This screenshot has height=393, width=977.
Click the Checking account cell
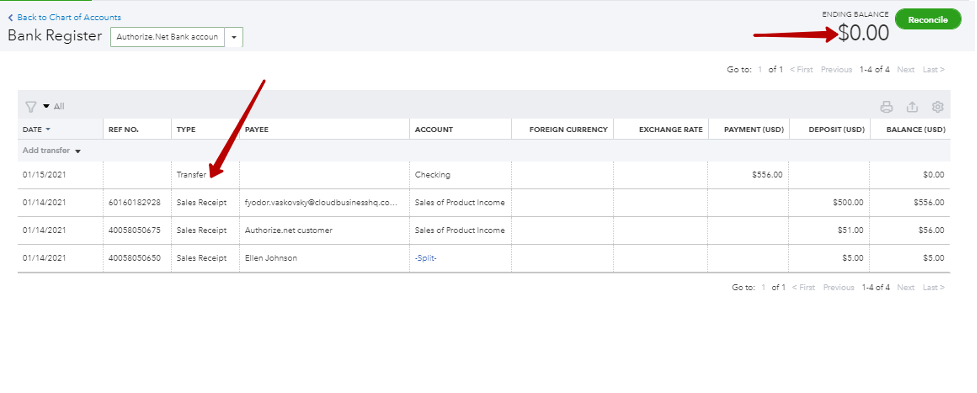(x=432, y=175)
